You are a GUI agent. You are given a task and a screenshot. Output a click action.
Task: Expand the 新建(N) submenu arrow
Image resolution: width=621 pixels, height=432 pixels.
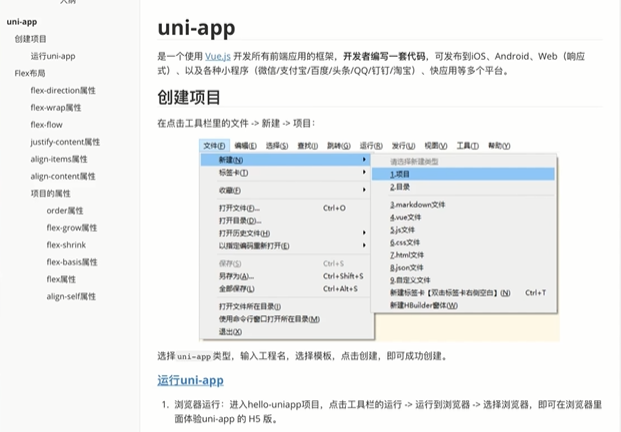point(364,160)
